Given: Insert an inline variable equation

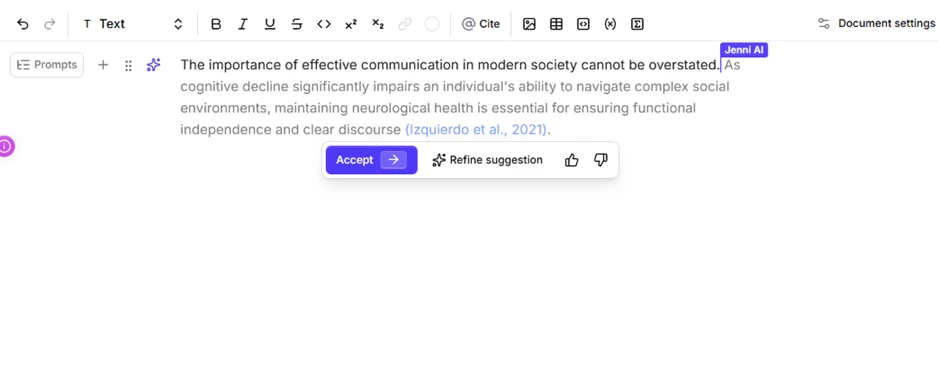Looking at the screenshot, I should (x=610, y=24).
